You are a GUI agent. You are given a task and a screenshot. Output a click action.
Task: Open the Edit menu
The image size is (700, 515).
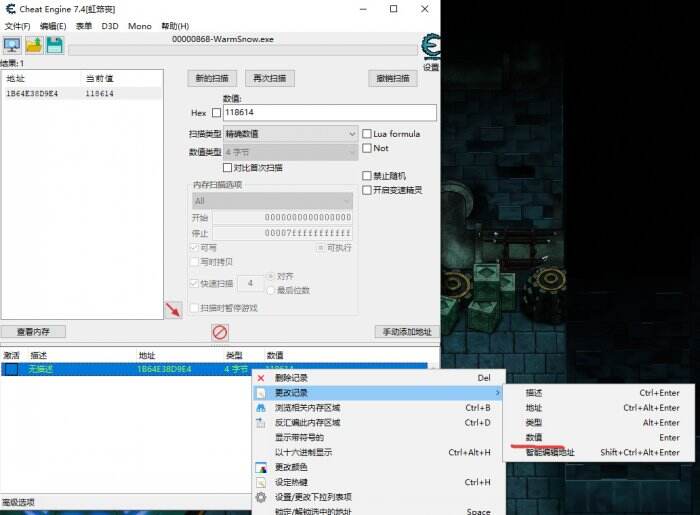pyautogui.click(x=53, y=26)
